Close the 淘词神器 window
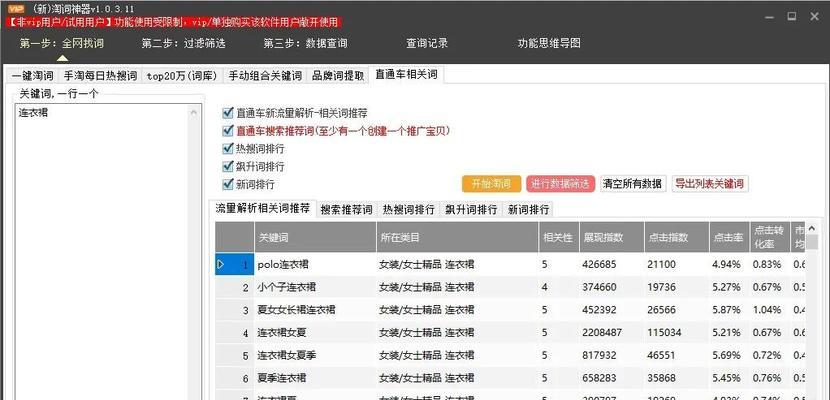The height and width of the screenshot is (400, 830). point(815,16)
